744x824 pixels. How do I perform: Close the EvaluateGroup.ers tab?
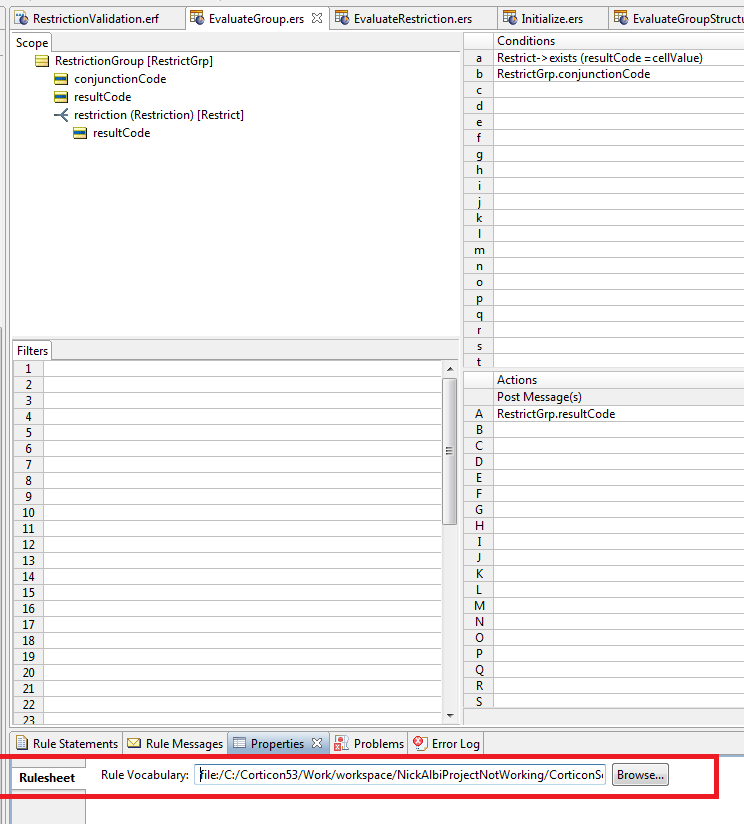coord(317,18)
